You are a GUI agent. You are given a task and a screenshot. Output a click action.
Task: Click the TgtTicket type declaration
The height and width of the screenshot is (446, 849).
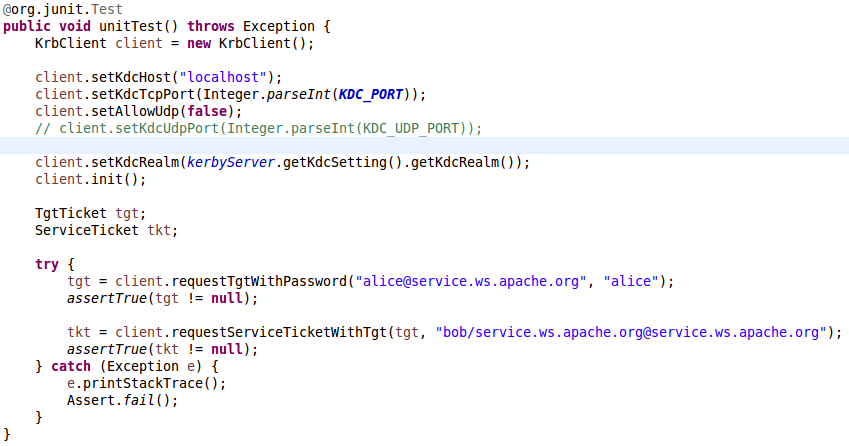(x=70, y=213)
